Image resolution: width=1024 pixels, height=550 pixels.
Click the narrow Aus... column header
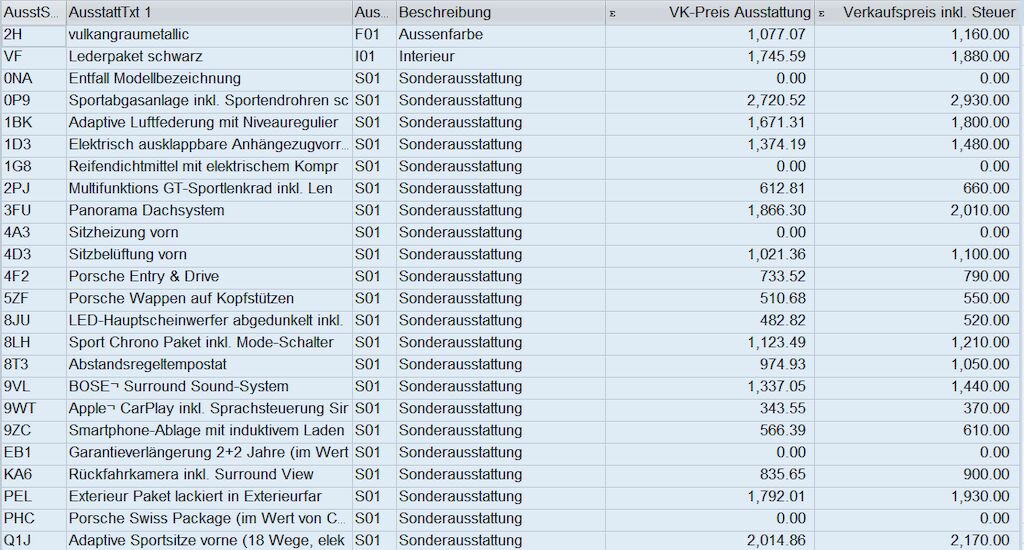[x=374, y=12]
